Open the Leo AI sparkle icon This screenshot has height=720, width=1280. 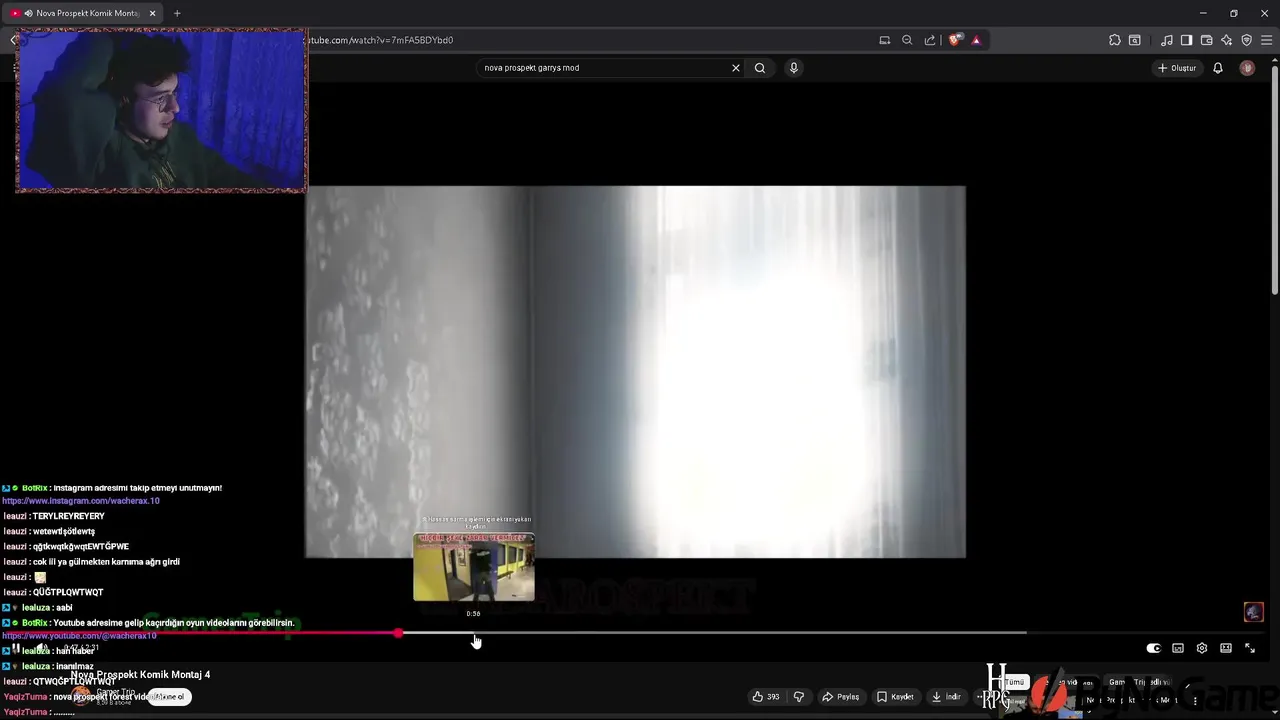coord(1227,40)
